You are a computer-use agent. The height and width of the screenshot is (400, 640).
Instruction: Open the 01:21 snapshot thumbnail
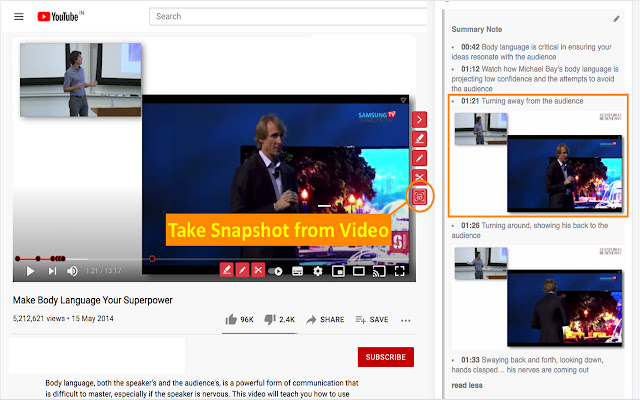[x=538, y=162]
